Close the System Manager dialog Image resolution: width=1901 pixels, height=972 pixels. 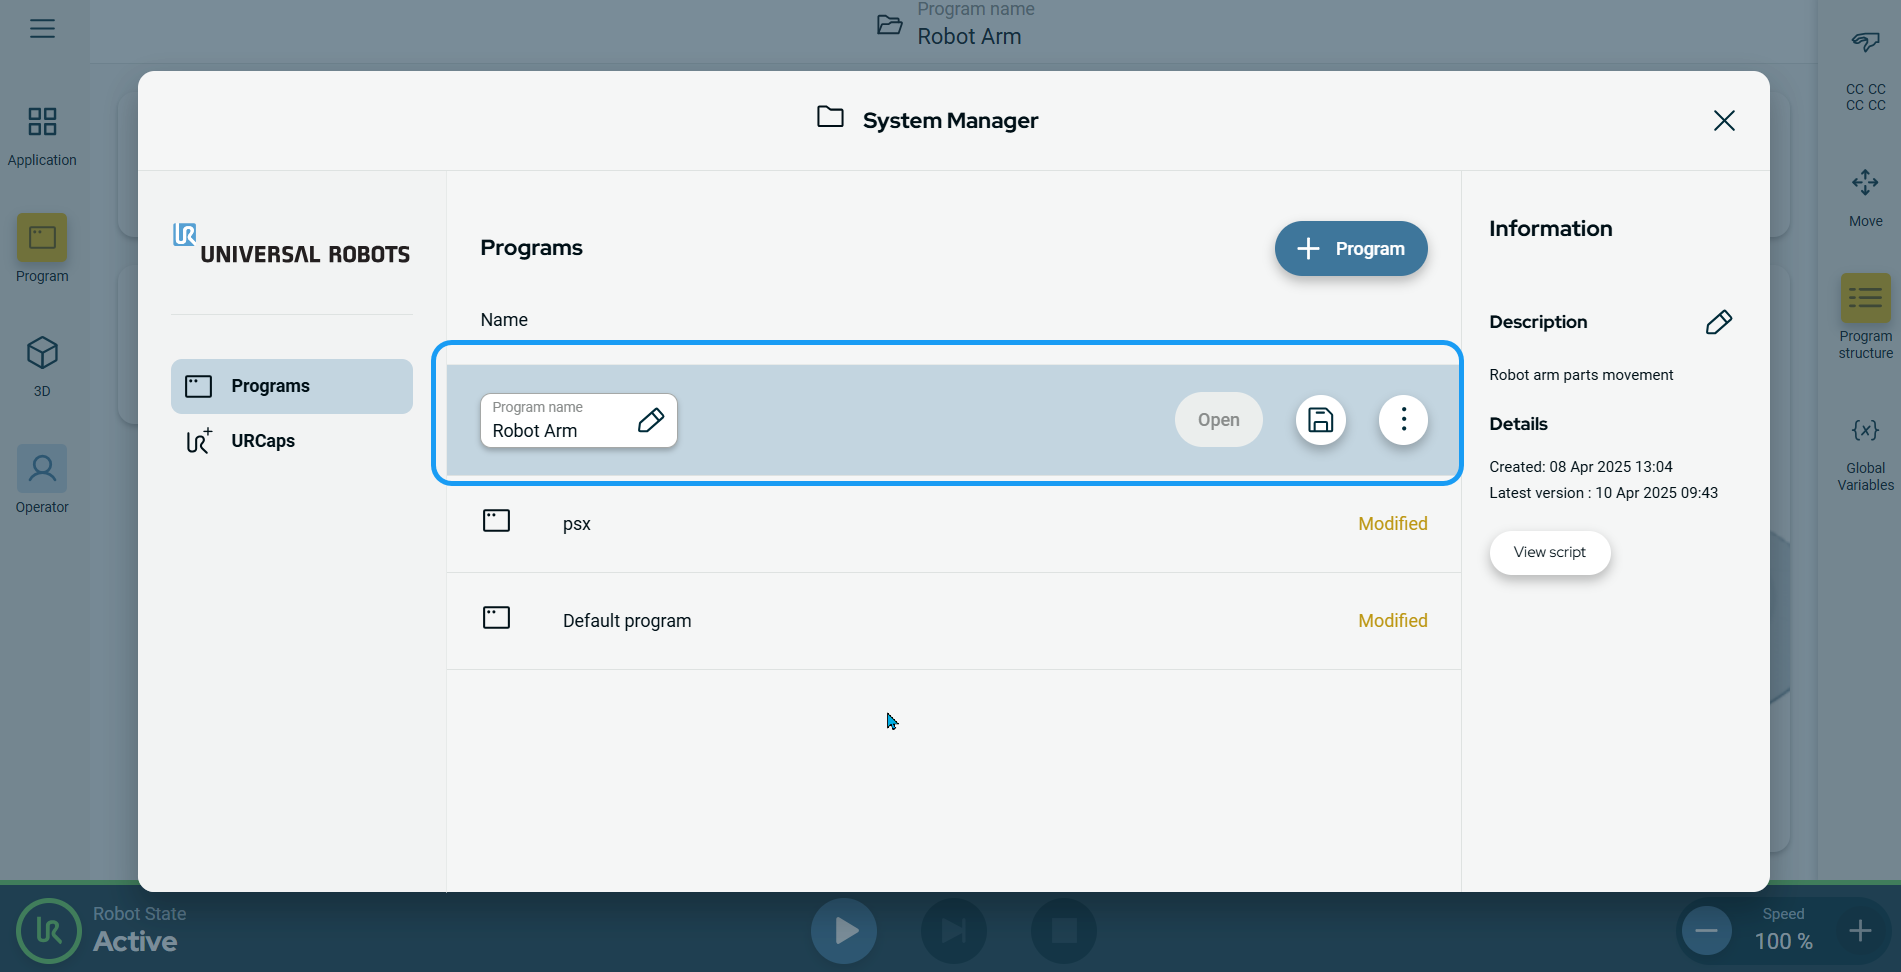(x=1723, y=121)
